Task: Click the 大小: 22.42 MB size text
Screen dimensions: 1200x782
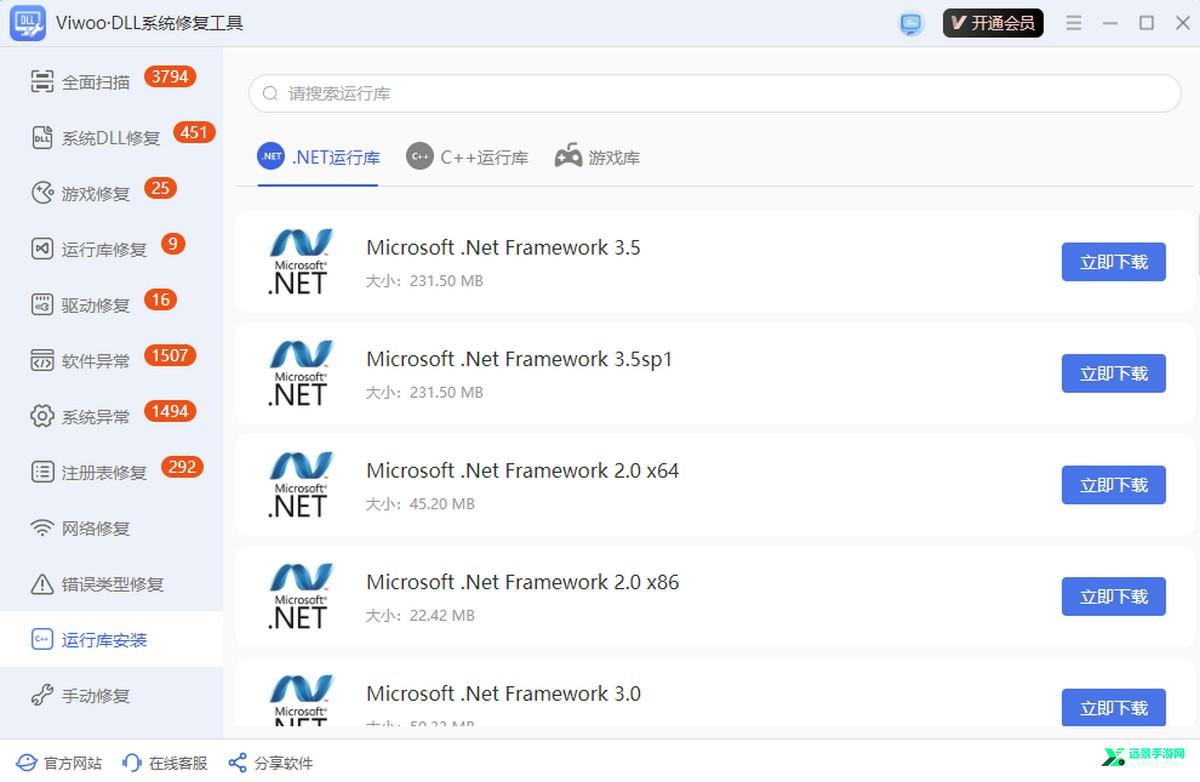Action: point(421,615)
